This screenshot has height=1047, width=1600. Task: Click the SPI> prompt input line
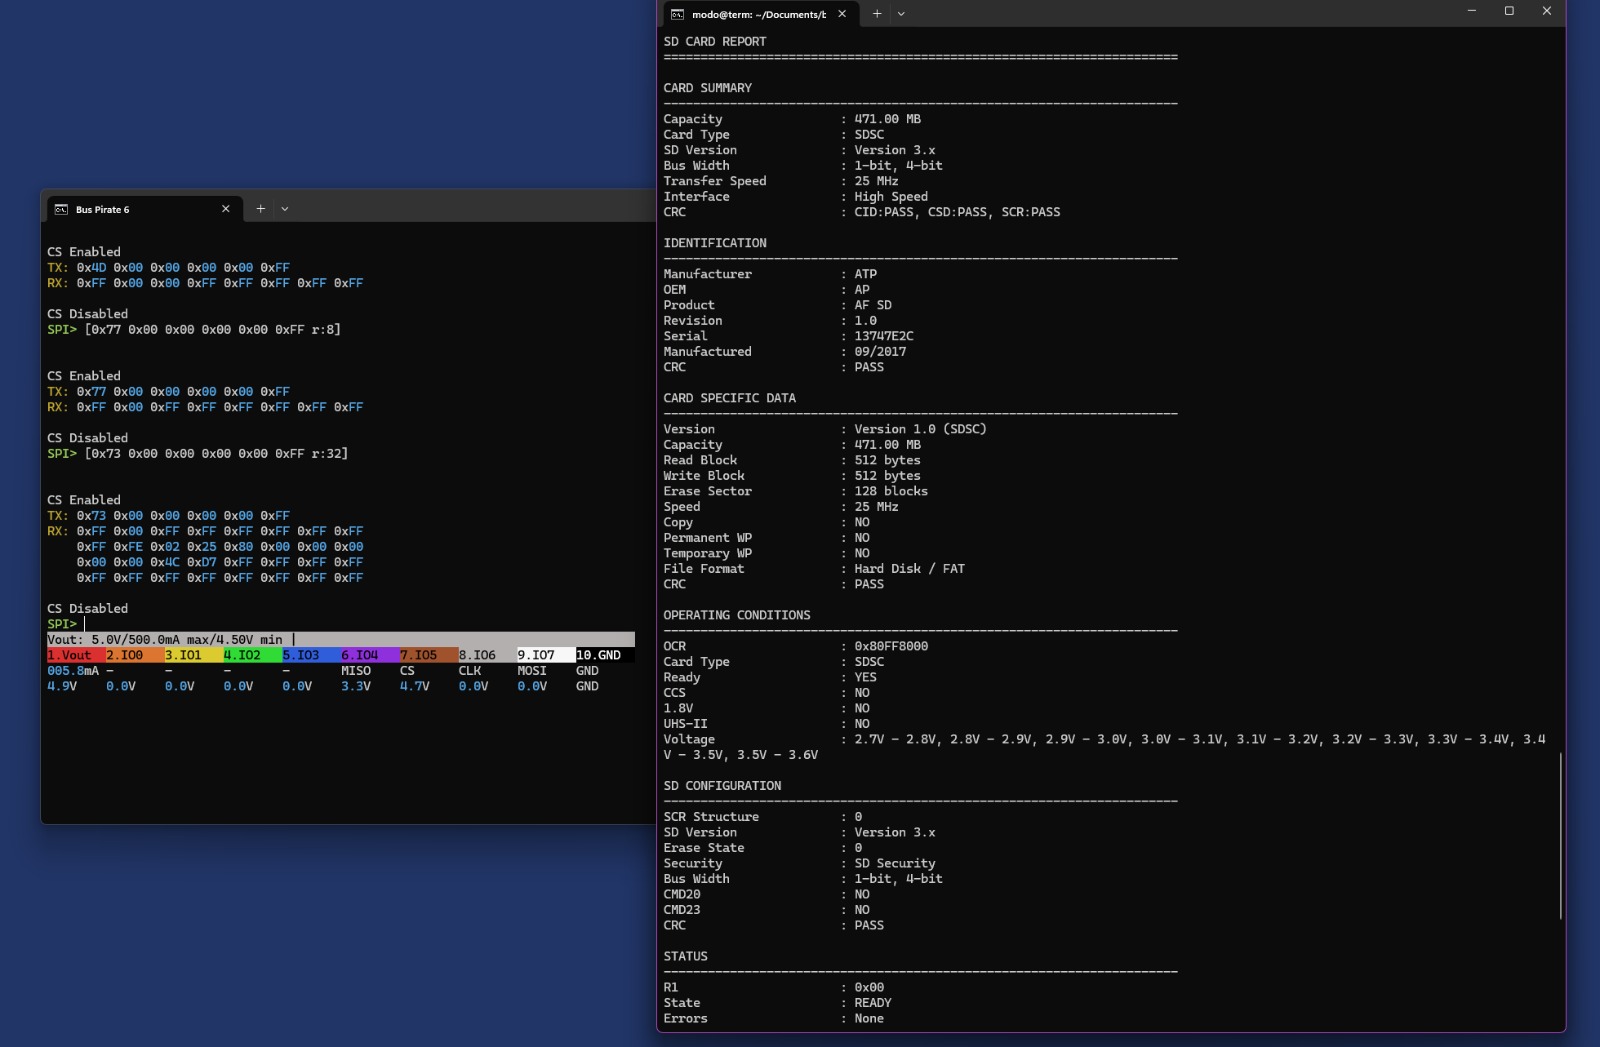coord(341,624)
